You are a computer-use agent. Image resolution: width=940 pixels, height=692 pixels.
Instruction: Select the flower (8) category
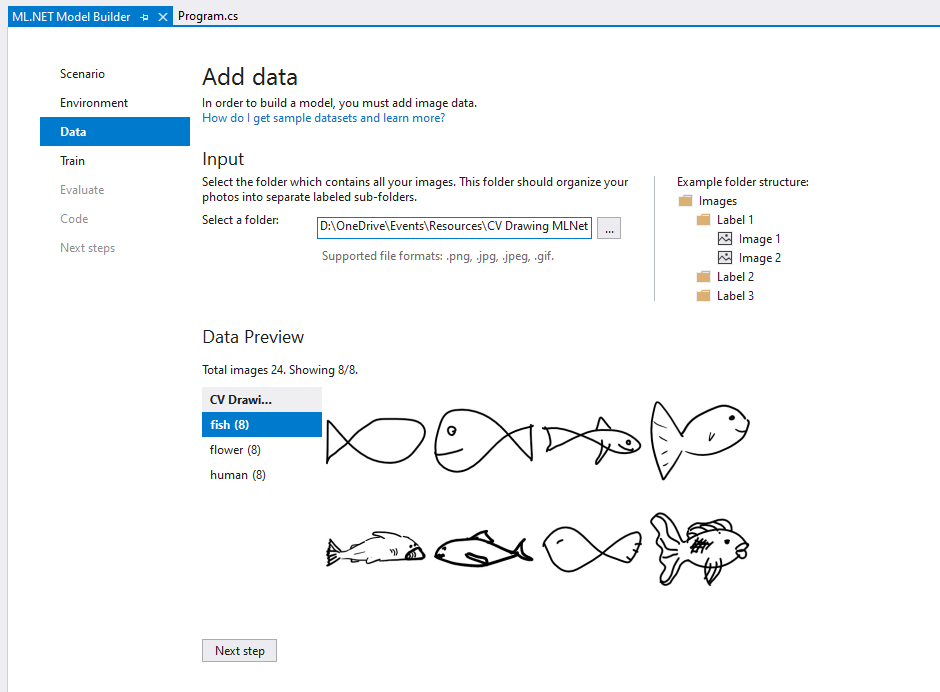tap(235, 450)
